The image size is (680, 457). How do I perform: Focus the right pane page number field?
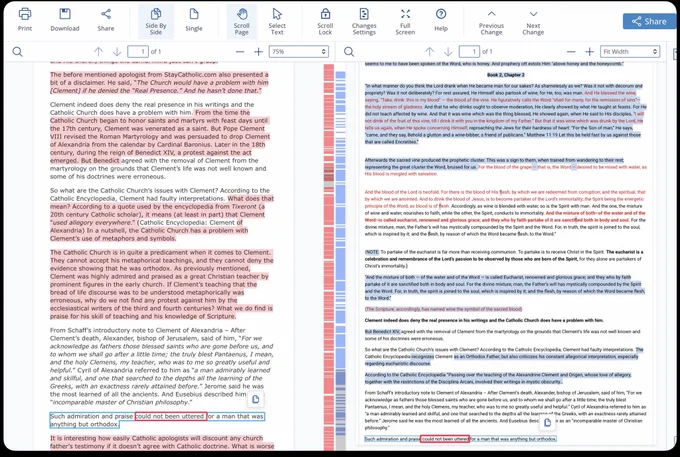[469, 52]
